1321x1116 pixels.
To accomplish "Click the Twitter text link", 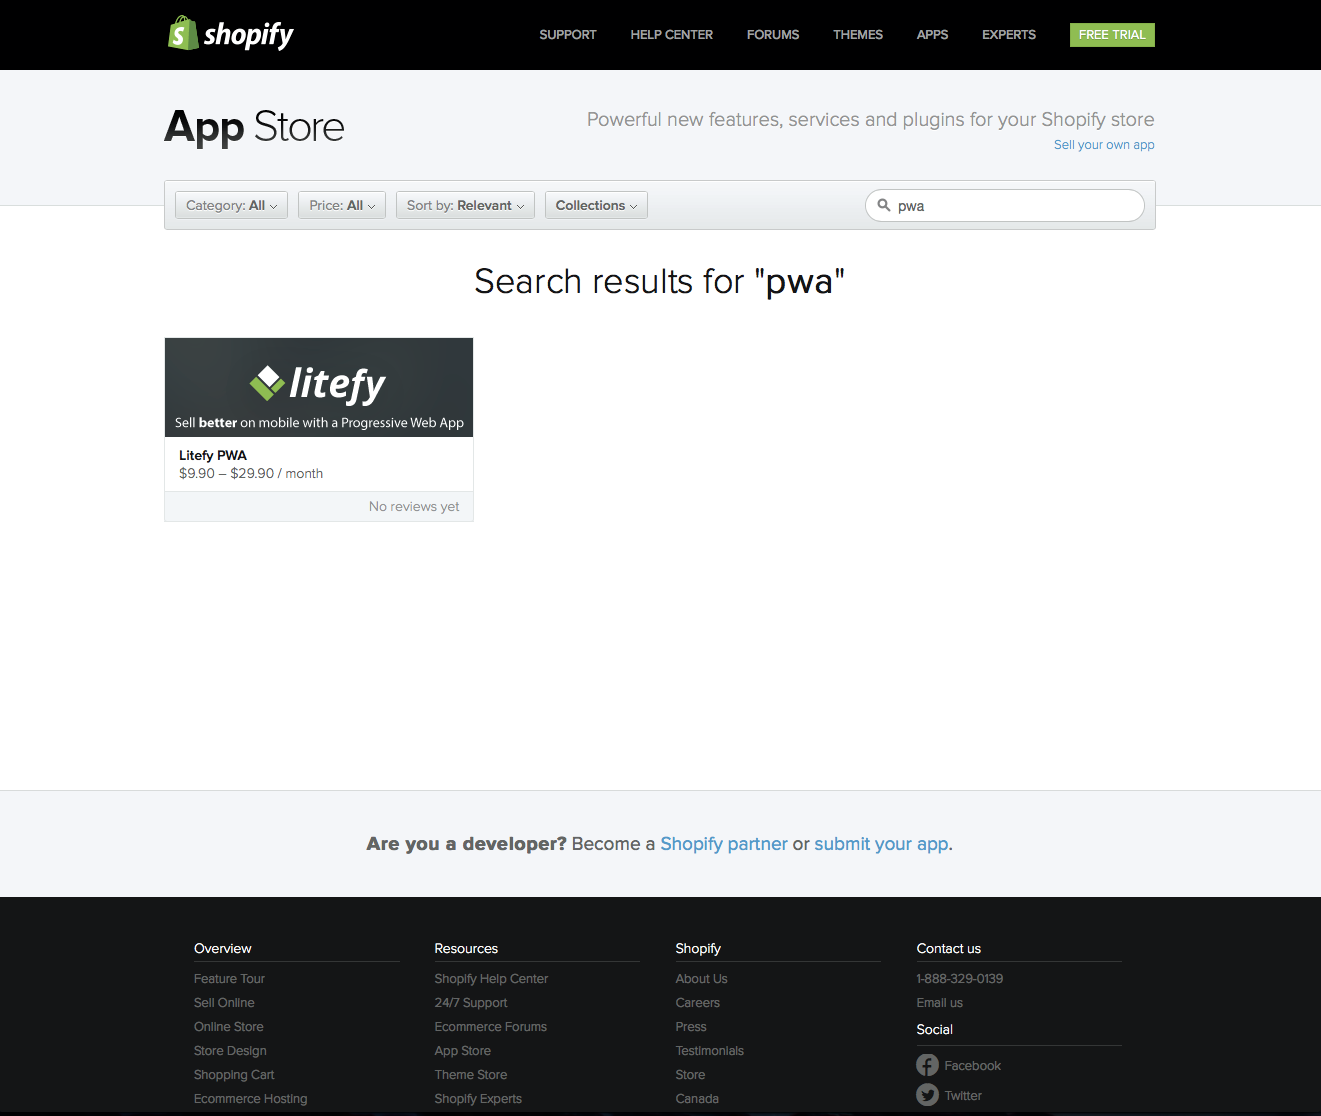I will [963, 1096].
